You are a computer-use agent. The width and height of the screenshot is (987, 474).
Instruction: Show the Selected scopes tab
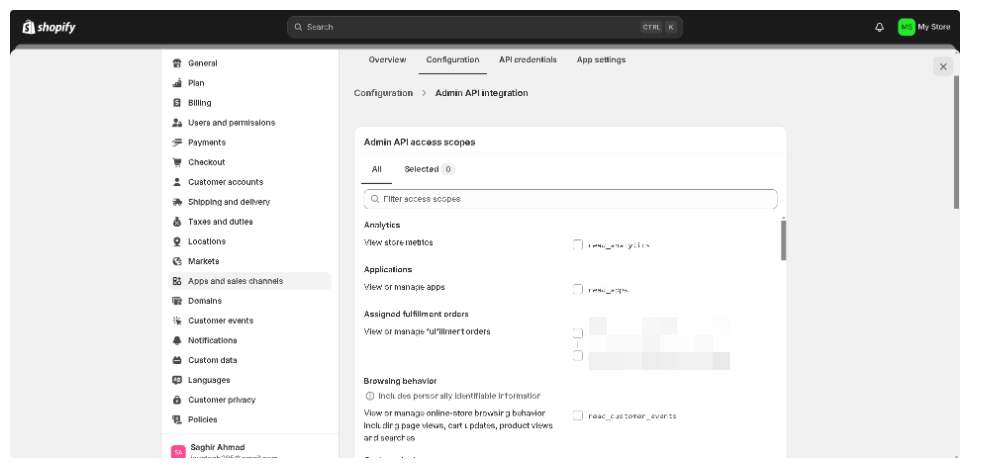coord(428,169)
